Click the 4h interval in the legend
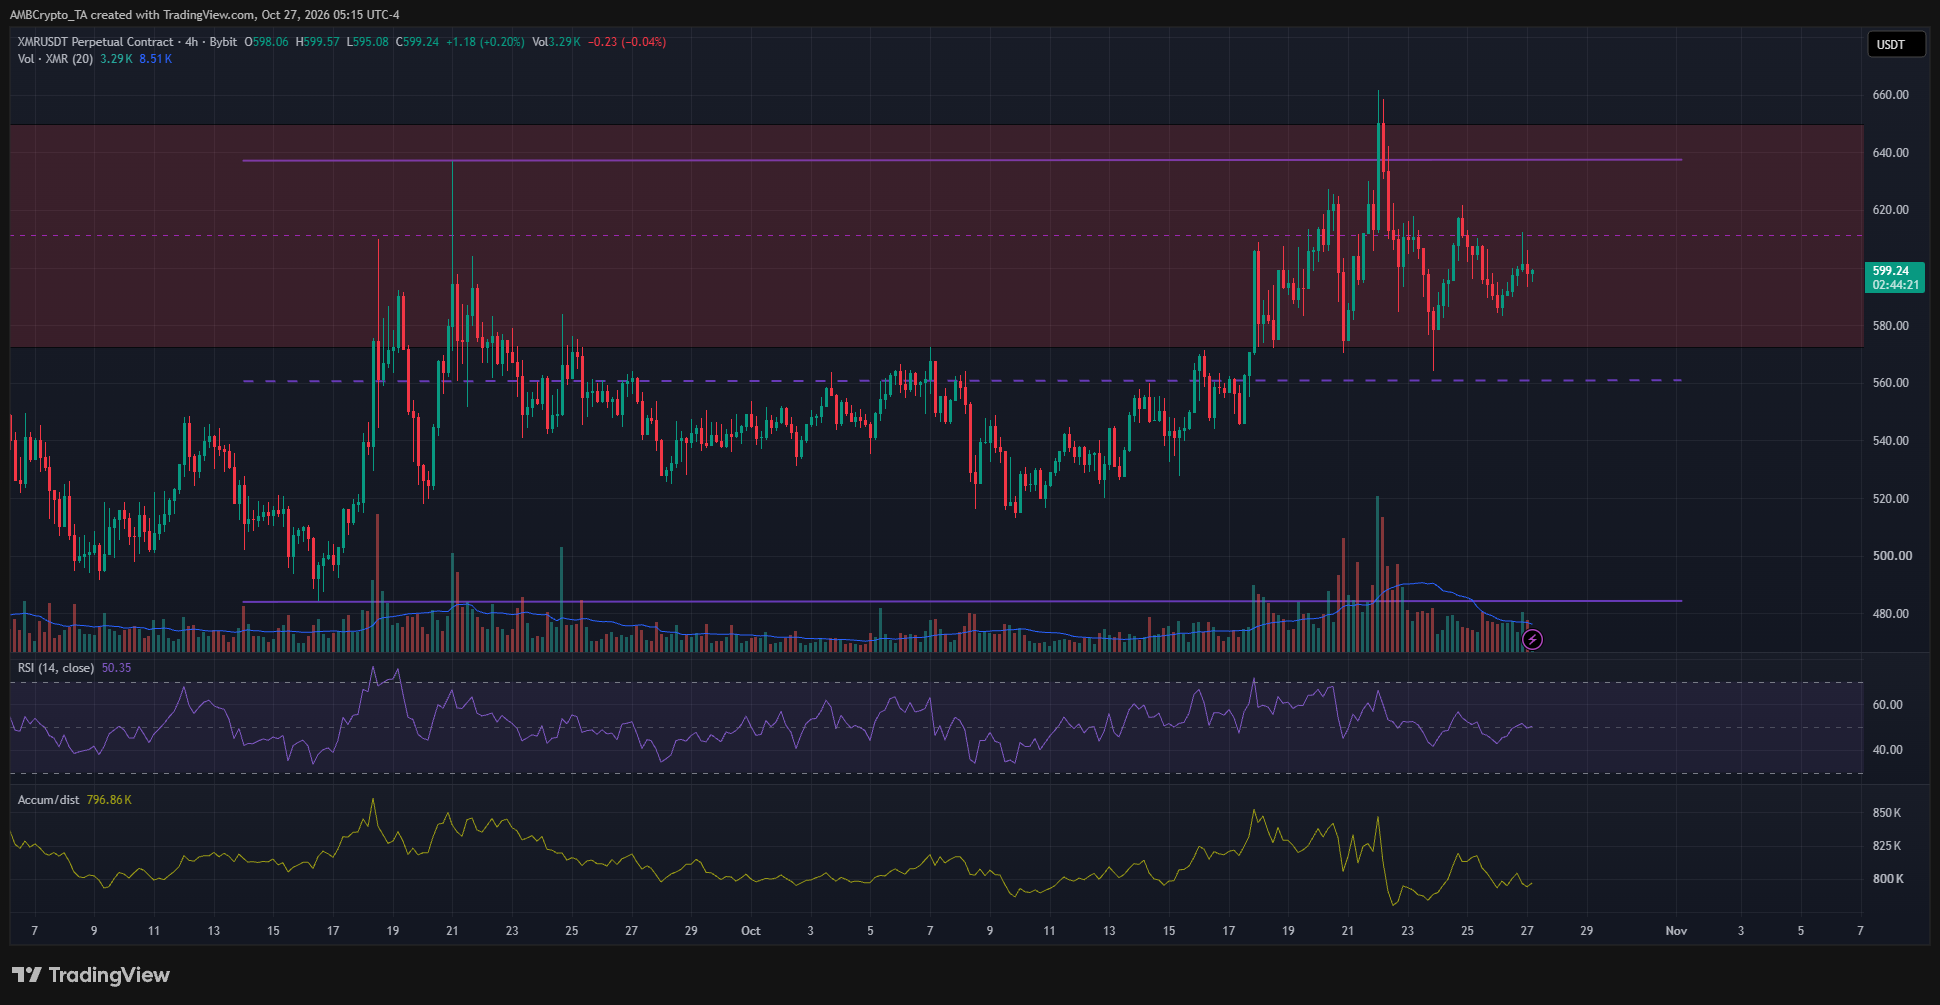 click(x=192, y=42)
